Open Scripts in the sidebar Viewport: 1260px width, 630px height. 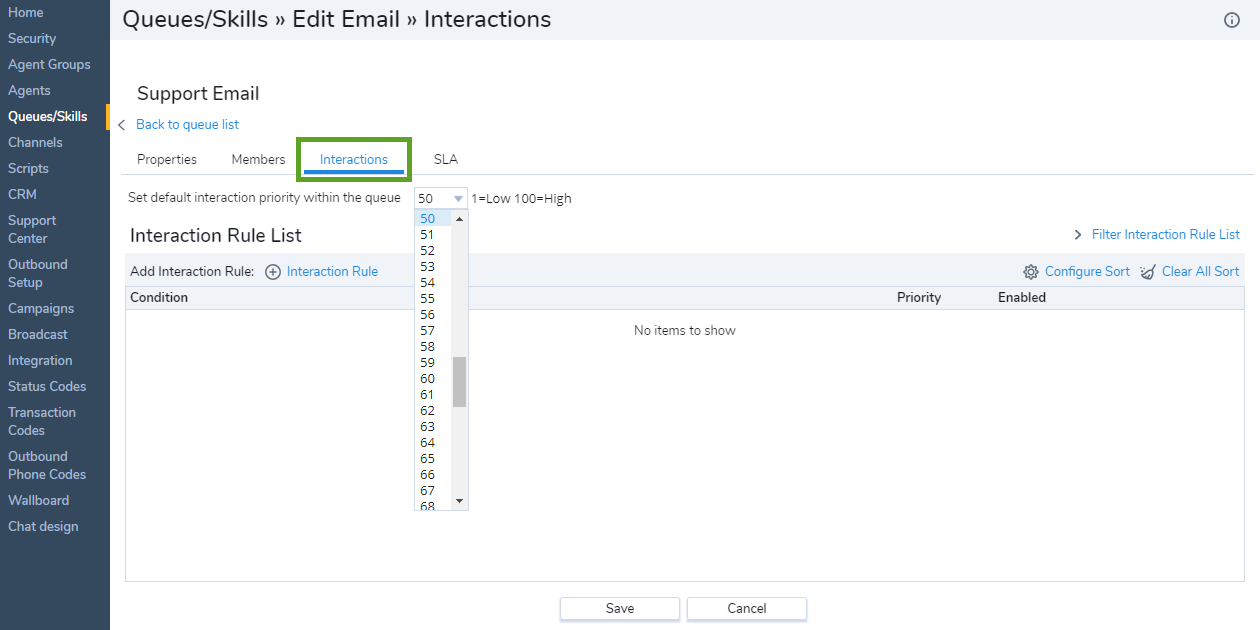pyautogui.click(x=28, y=168)
